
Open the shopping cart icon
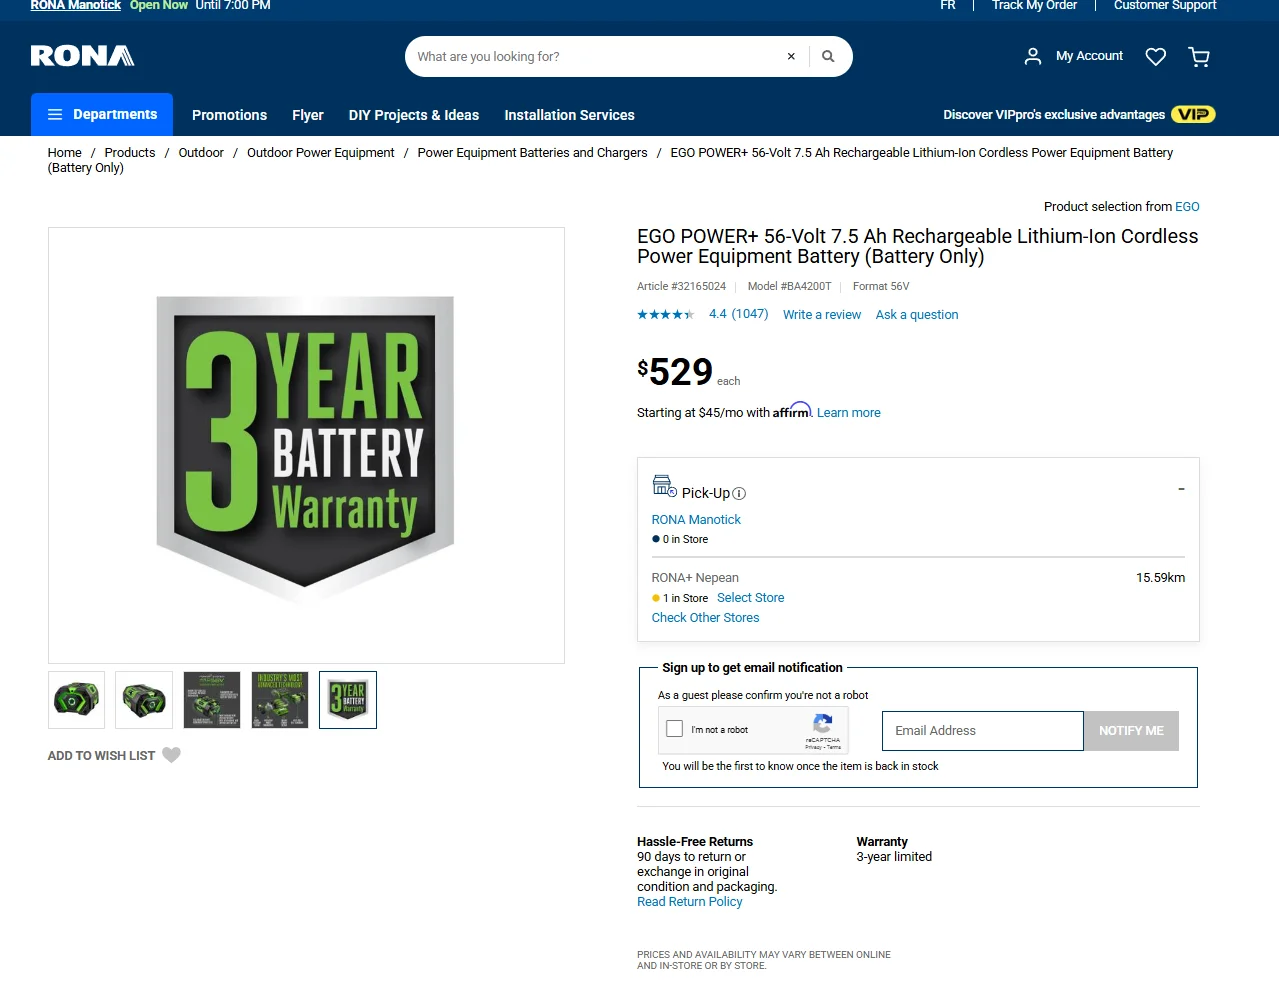[x=1199, y=57]
